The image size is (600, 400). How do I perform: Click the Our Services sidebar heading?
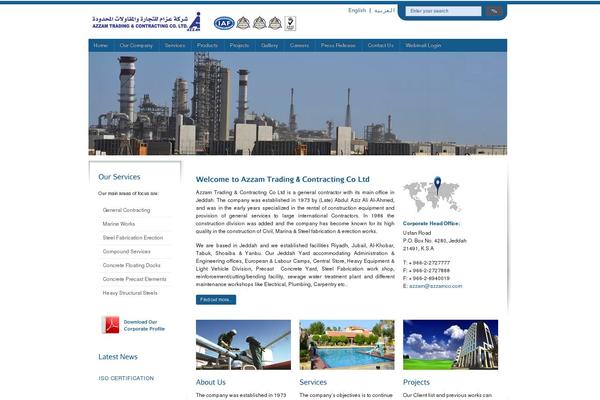[x=119, y=177]
